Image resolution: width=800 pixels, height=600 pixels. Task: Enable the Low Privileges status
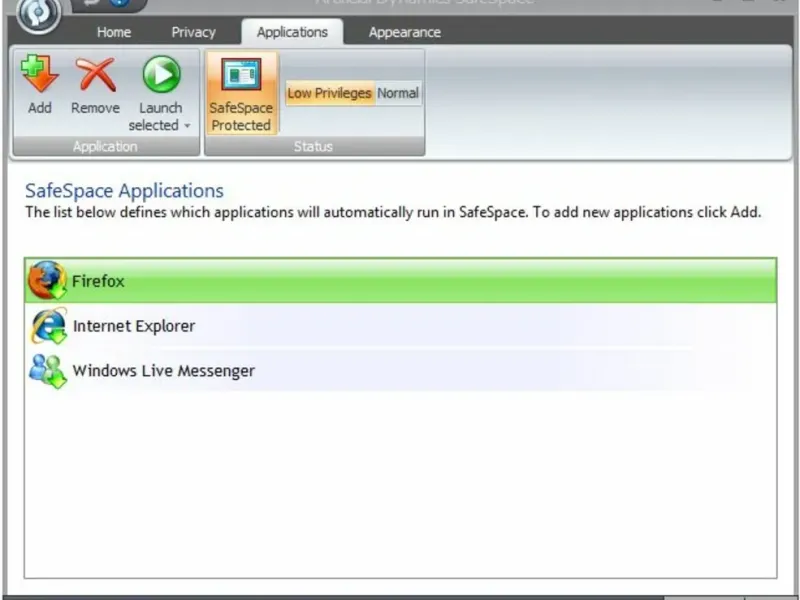click(330, 93)
